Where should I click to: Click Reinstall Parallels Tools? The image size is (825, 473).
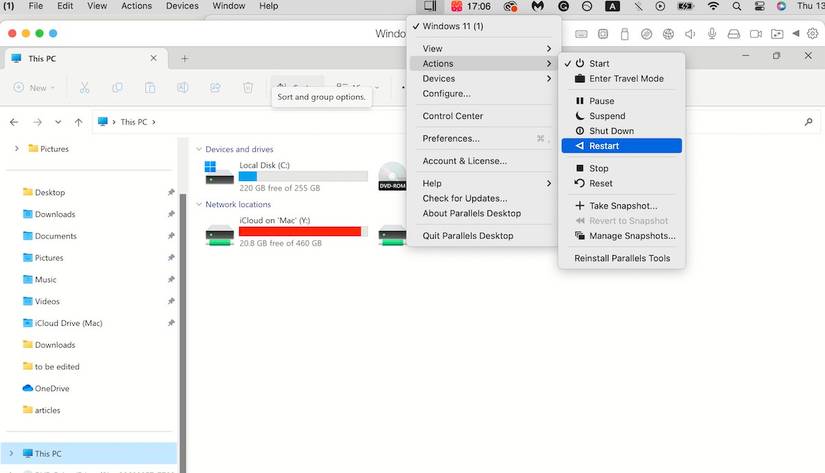(x=622, y=258)
